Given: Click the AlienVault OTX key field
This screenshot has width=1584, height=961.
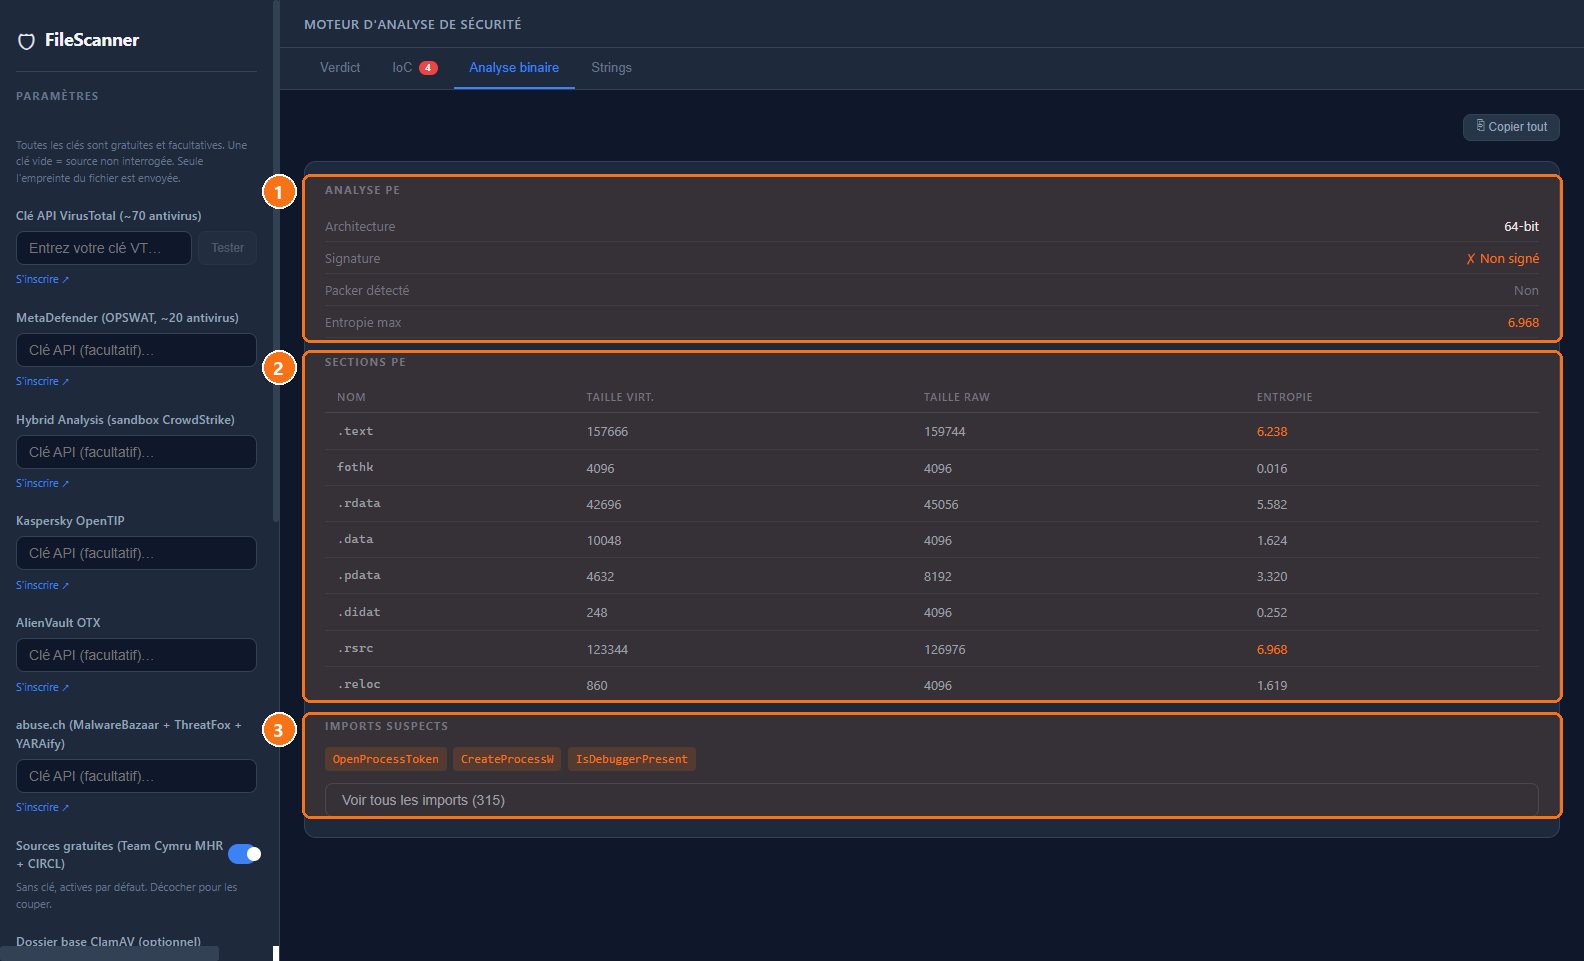Looking at the screenshot, I should pyautogui.click(x=136, y=655).
